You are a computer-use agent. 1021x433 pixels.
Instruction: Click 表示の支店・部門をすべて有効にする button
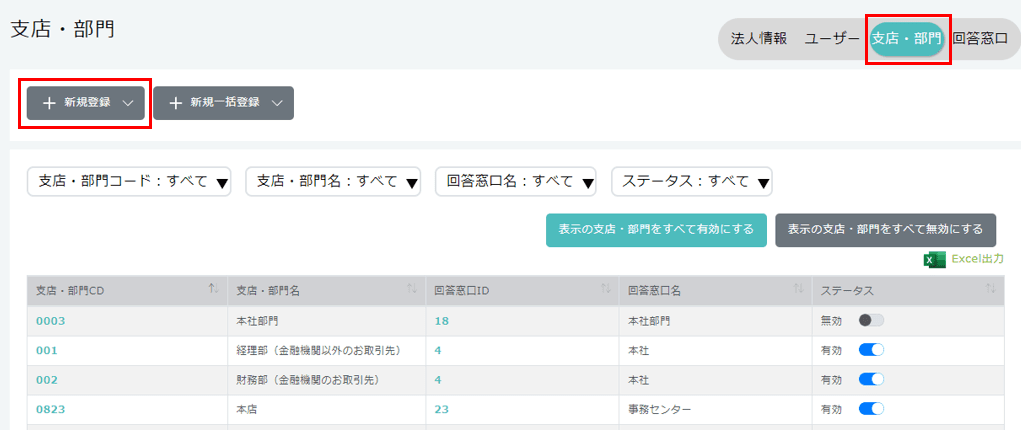tap(656, 230)
